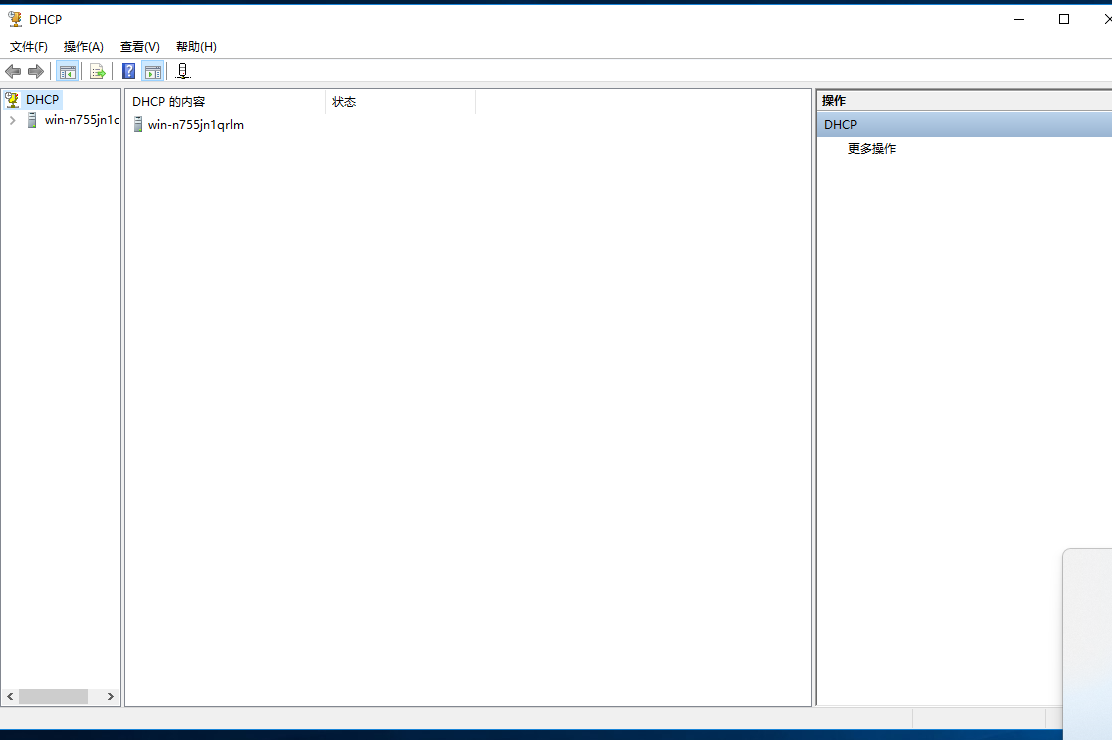Toggle the show/hide console tree icon
Viewport: 1112px width, 740px height.
coord(67,72)
